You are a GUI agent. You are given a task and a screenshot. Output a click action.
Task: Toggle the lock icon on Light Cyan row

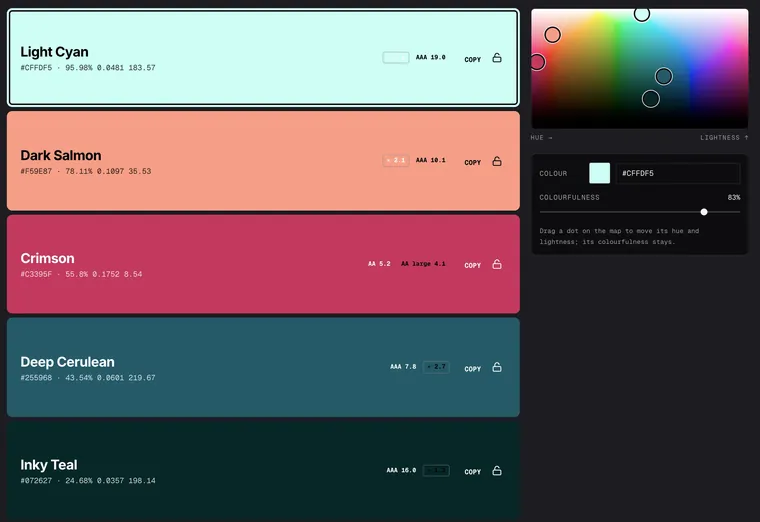coord(497,58)
